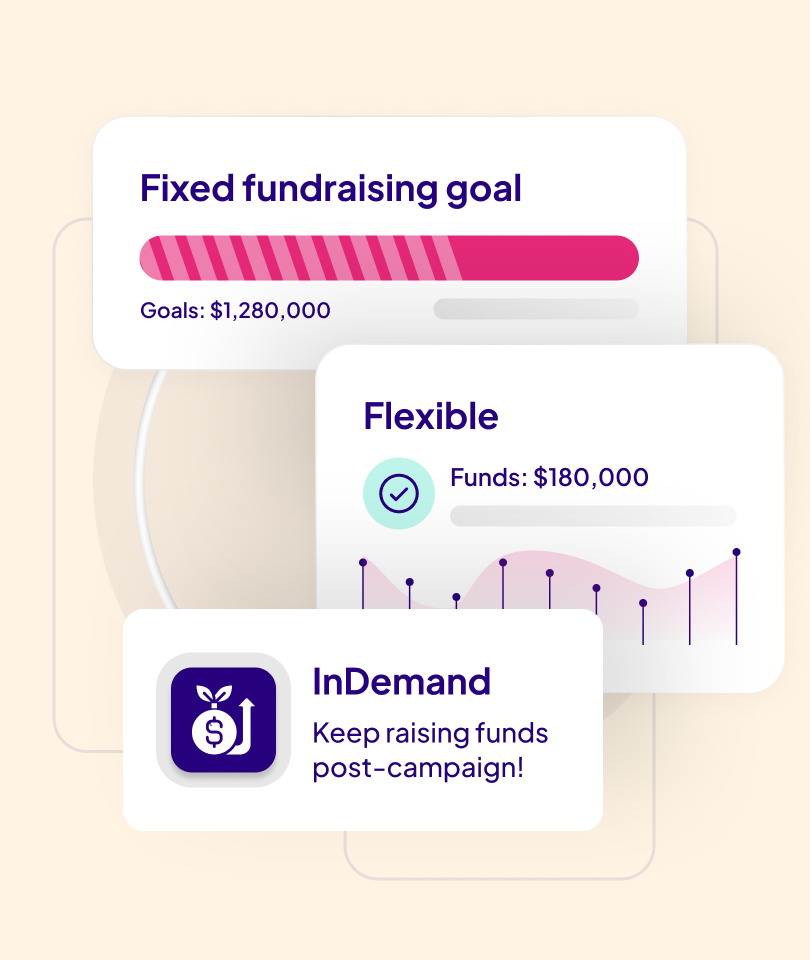
Task: Click the highest chart data point on the far right
Action: [x=737, y=552]
